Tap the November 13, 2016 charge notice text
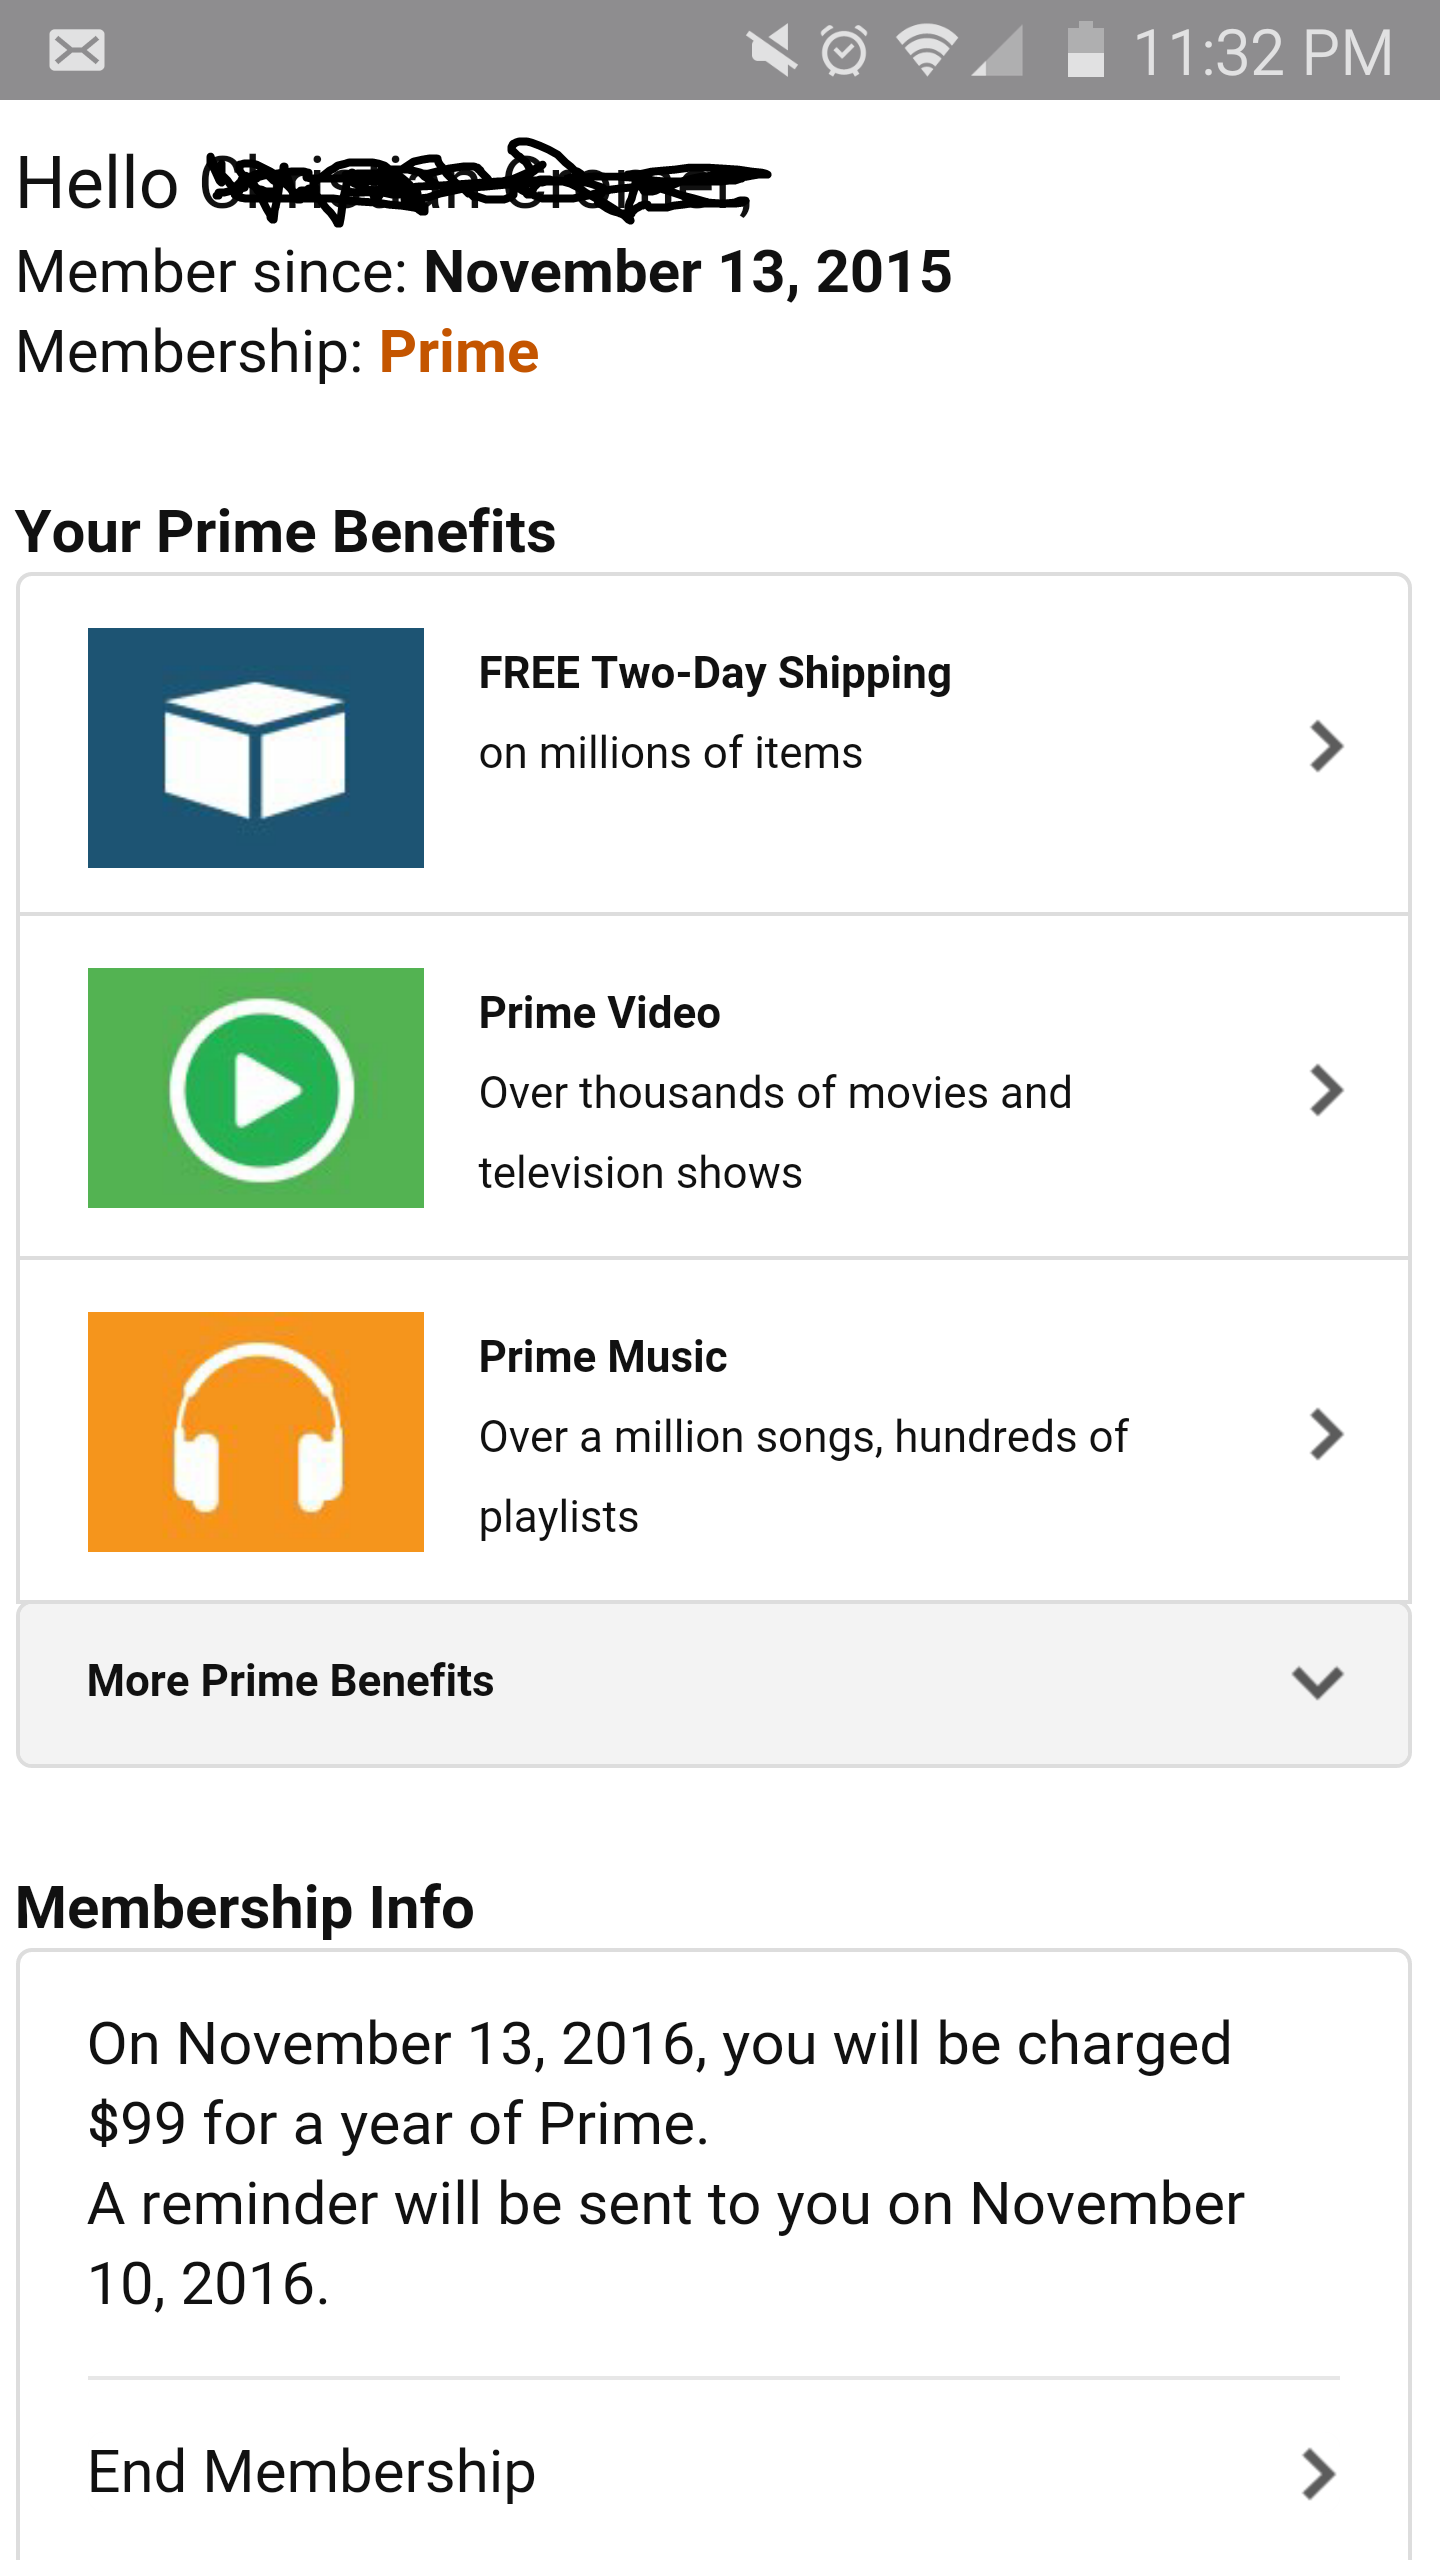Screen dimensions: 1440x2560 click(x=660, y=2084)
